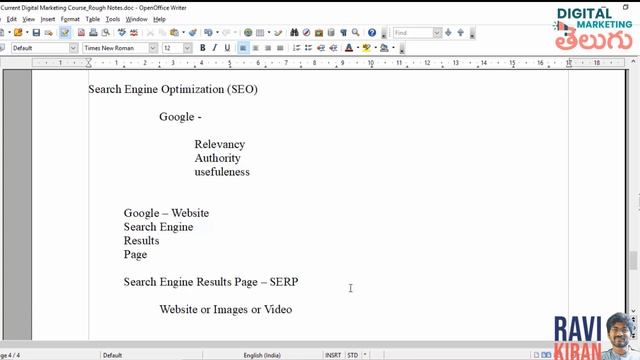
Task: Open the Undo history dropdown arrow
Action: [218, 33]
